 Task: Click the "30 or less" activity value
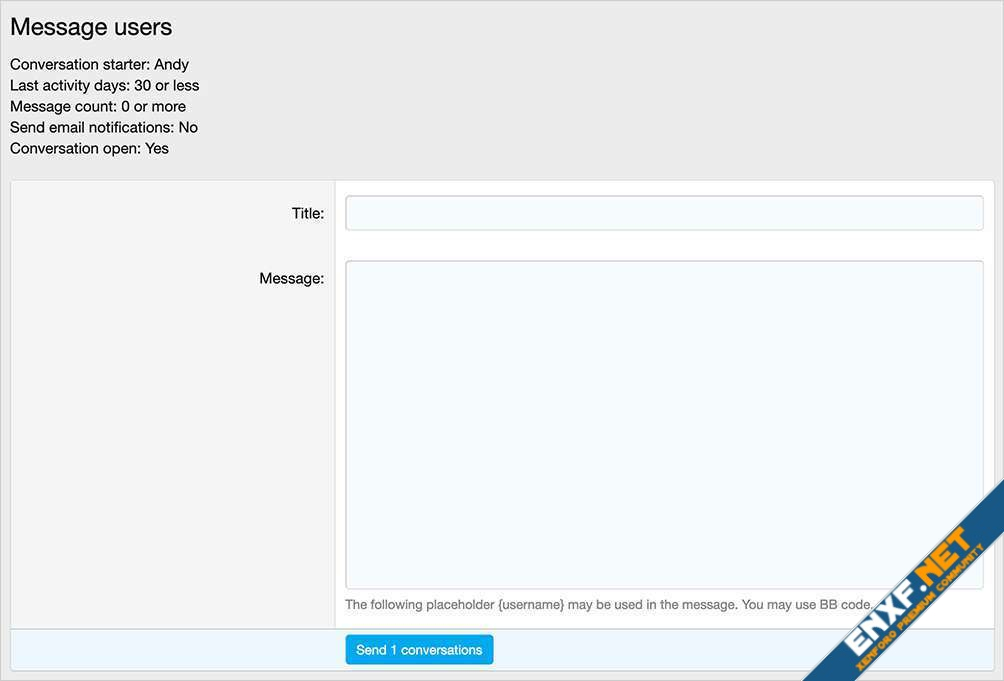click(x=166, y=85)
